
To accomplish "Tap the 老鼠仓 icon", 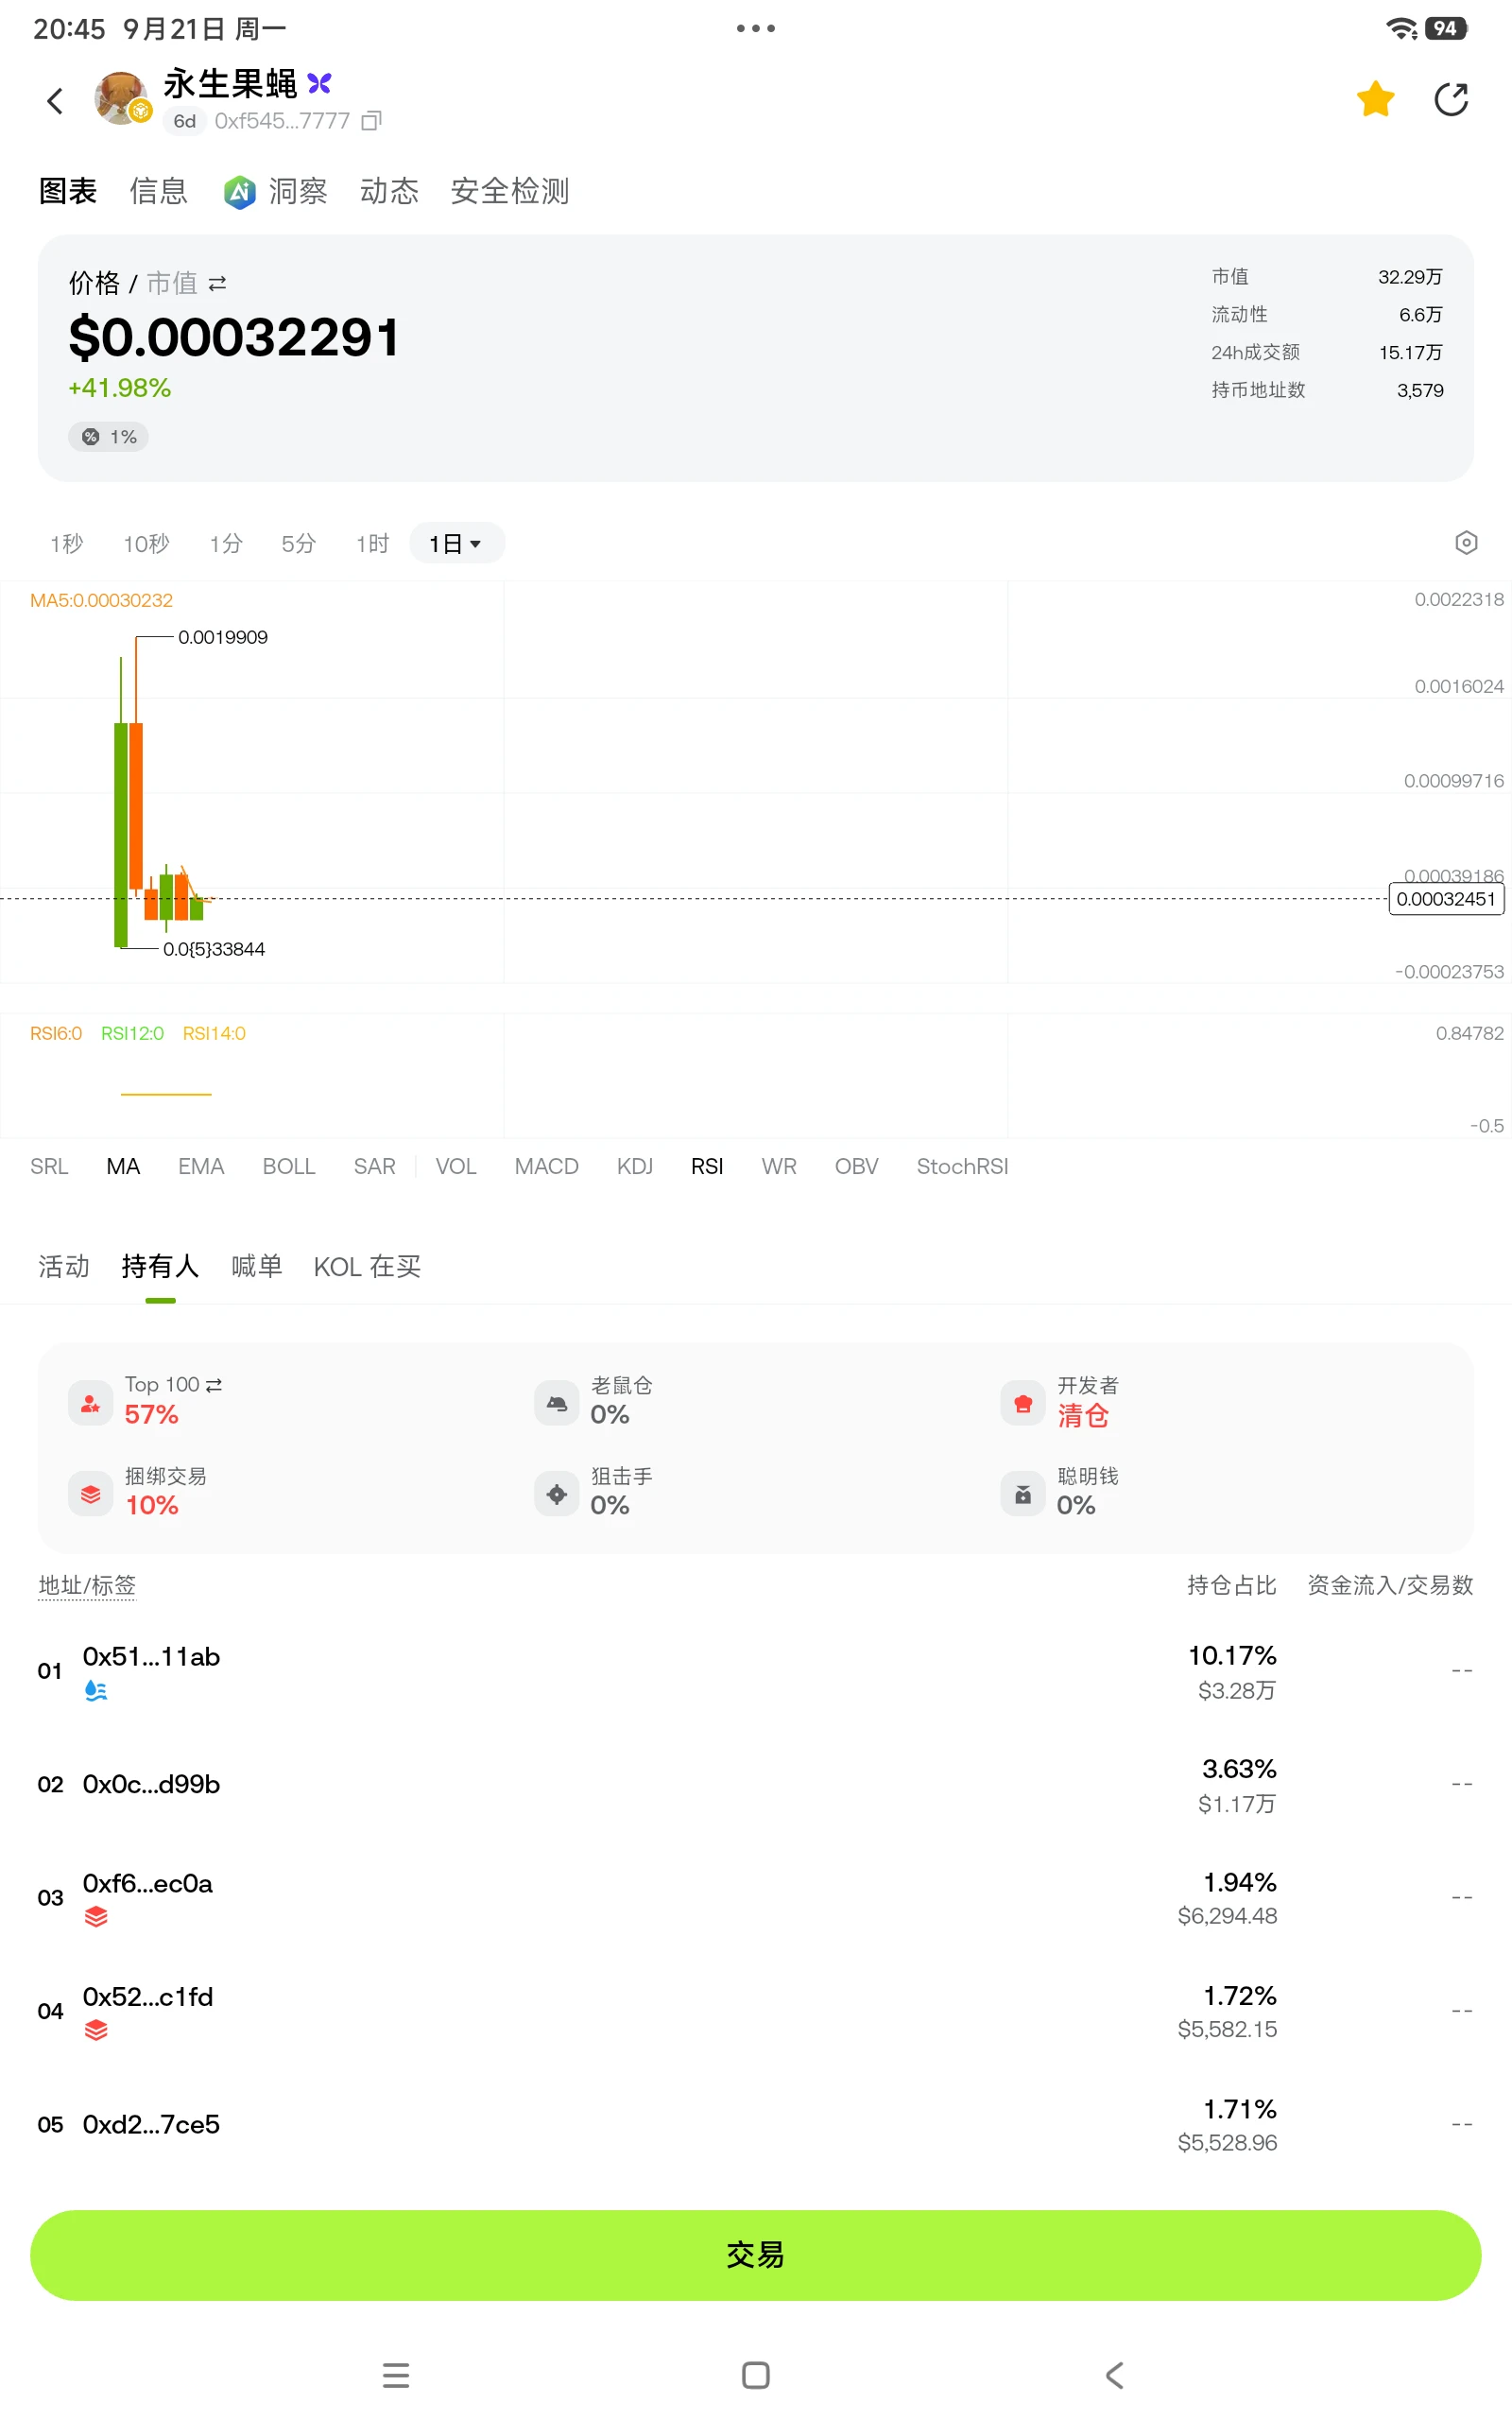I will pos(556,1403).
